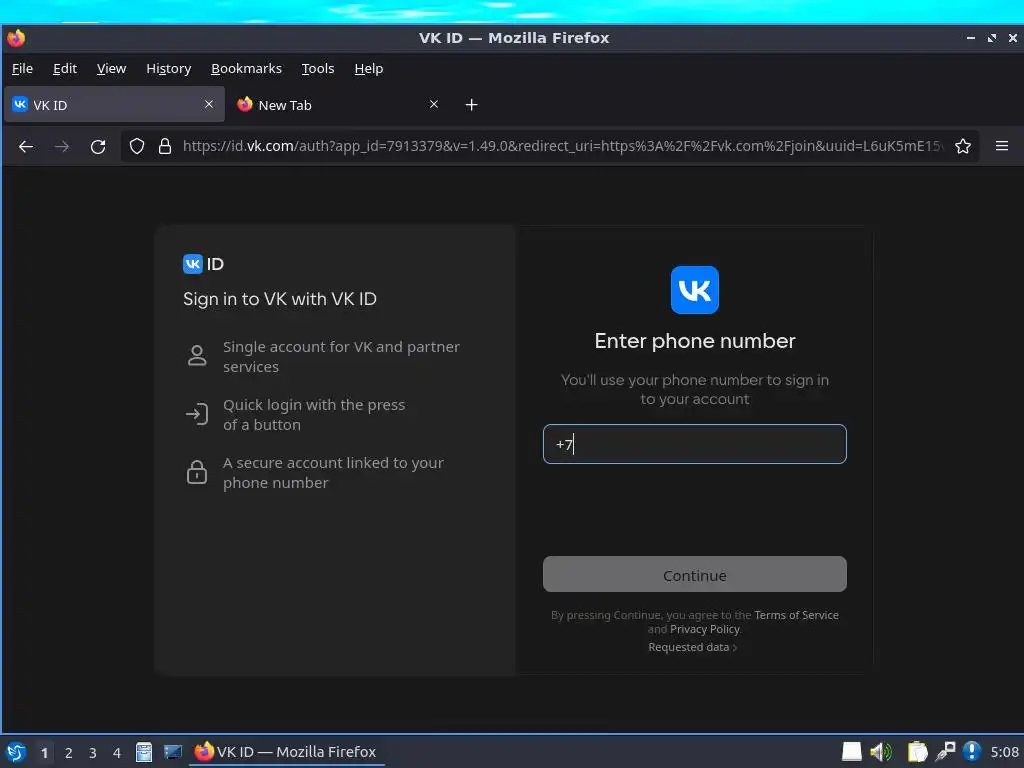Open the History menu

click(168, 69)
